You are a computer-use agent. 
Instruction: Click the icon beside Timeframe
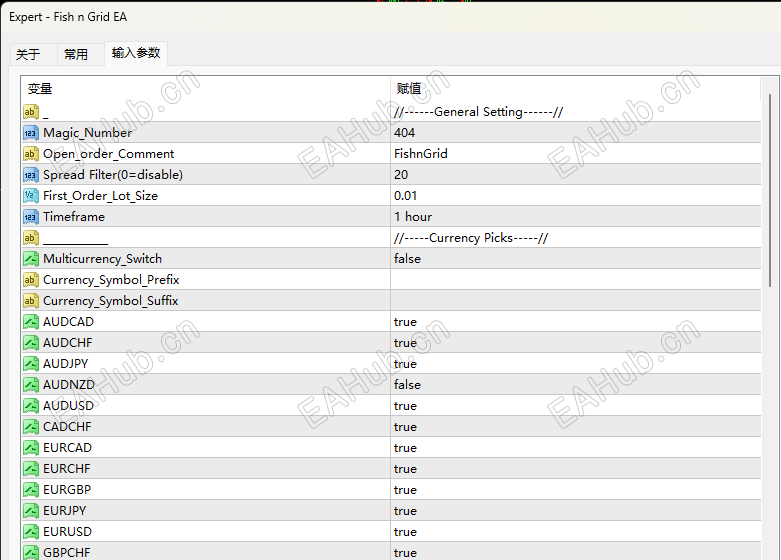[x=31, y=217]
